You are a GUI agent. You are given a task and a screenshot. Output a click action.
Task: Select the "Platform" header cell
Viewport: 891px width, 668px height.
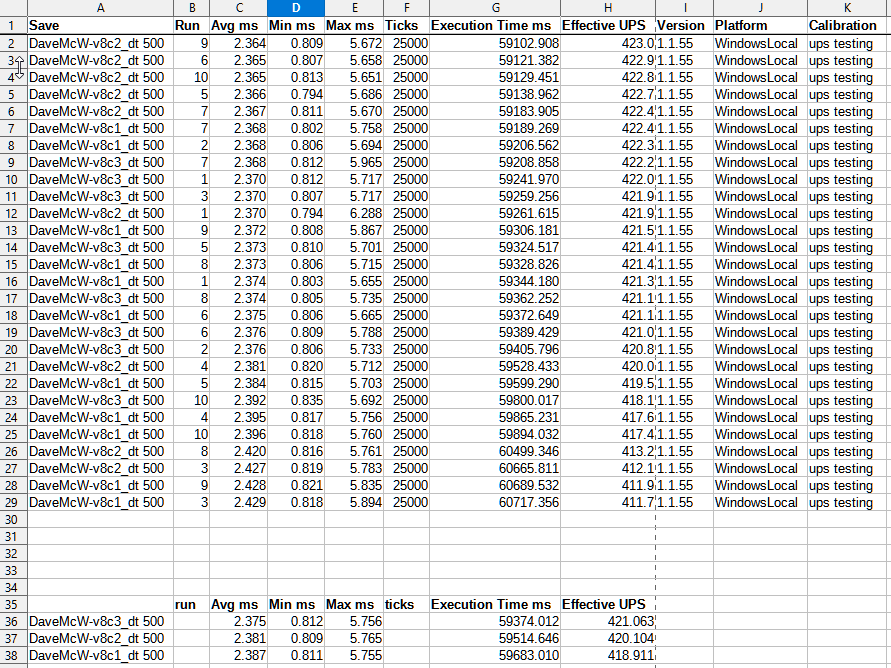click(760, 25)
